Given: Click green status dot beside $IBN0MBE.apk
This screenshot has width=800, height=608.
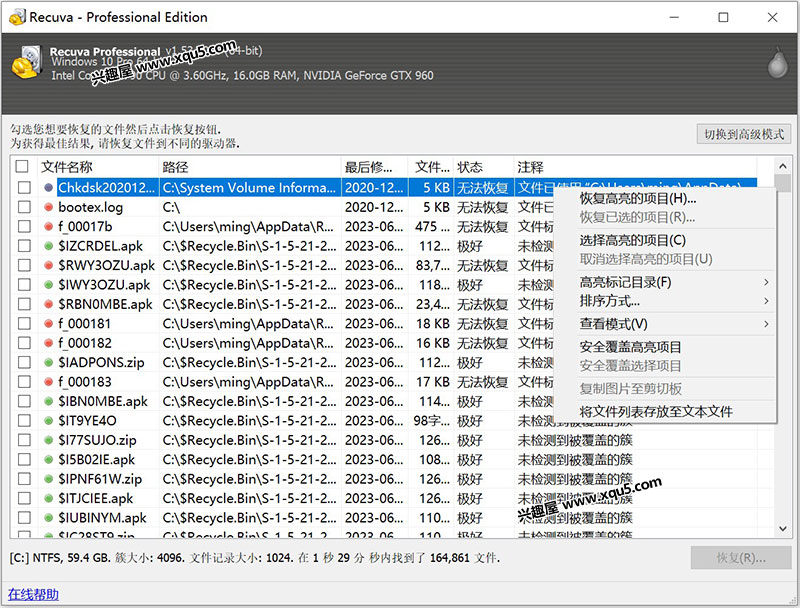Looking at the screenshot, I should (48, 401).
